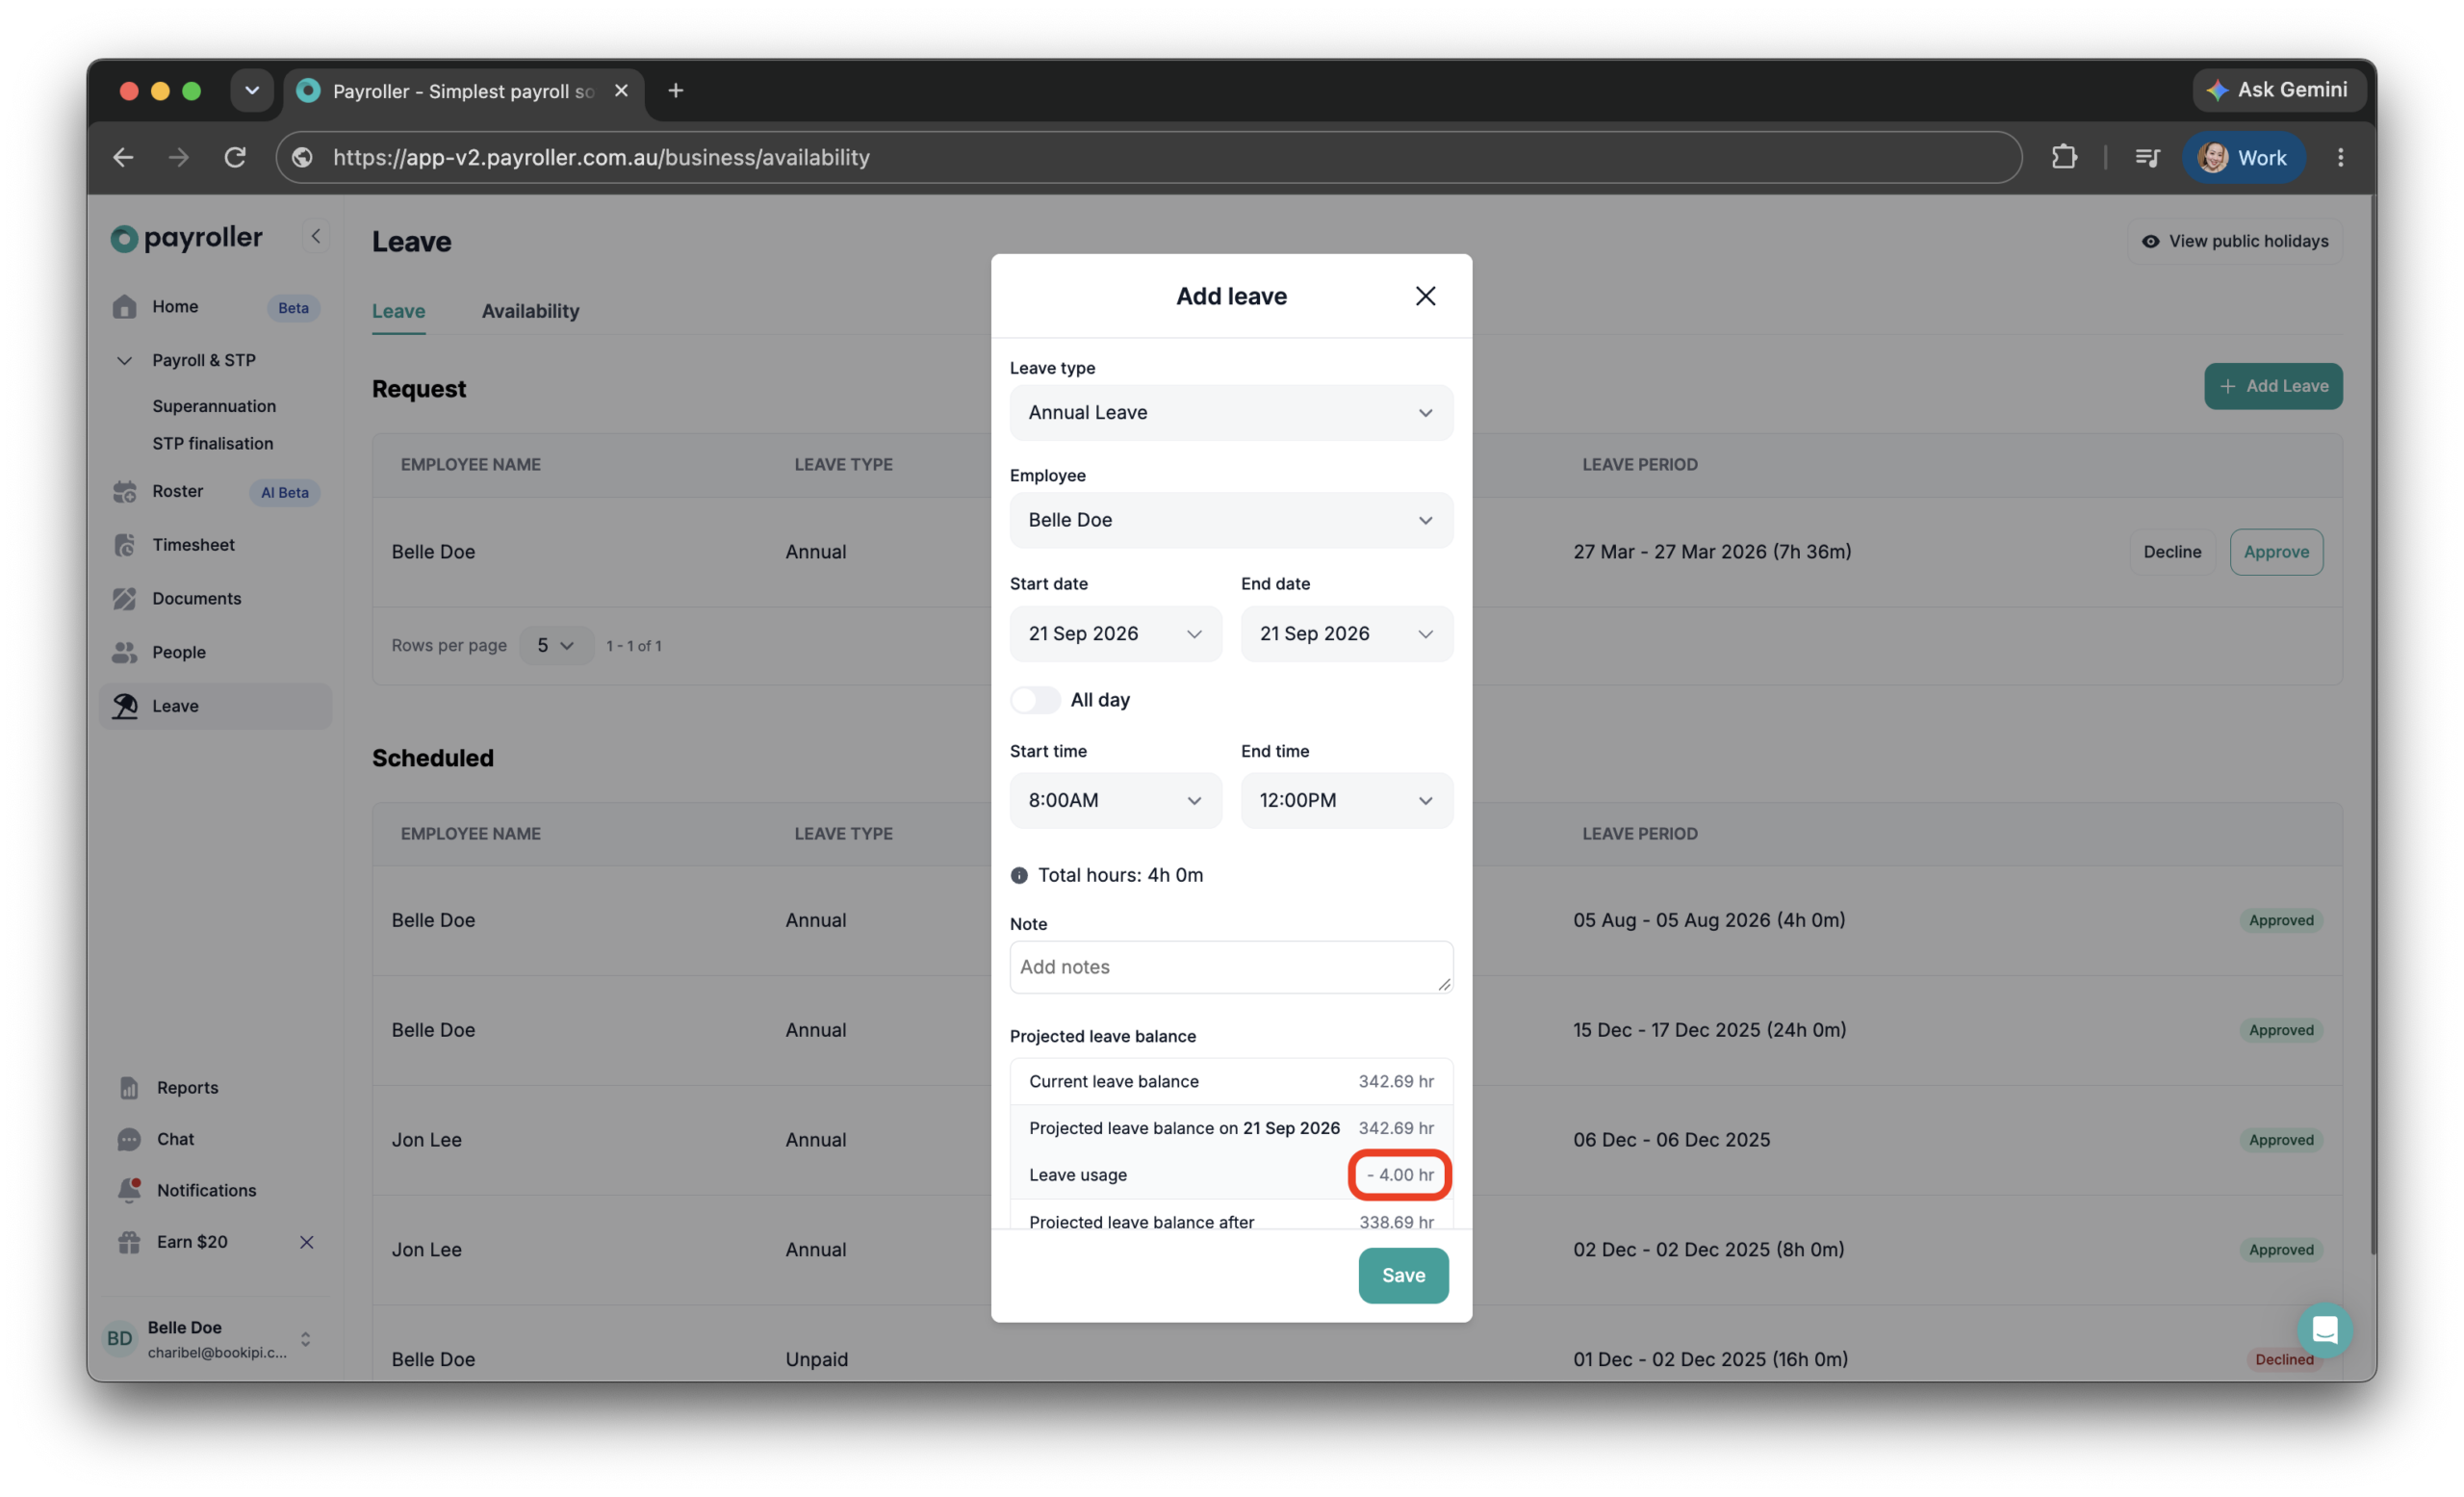Open the Employee dropdown showing Belle Doe
2464x1497 pixels.
click(1231, 520)
